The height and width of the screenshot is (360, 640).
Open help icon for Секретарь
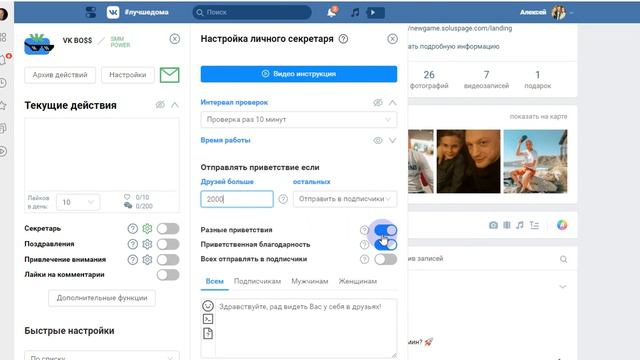[133, 229]
